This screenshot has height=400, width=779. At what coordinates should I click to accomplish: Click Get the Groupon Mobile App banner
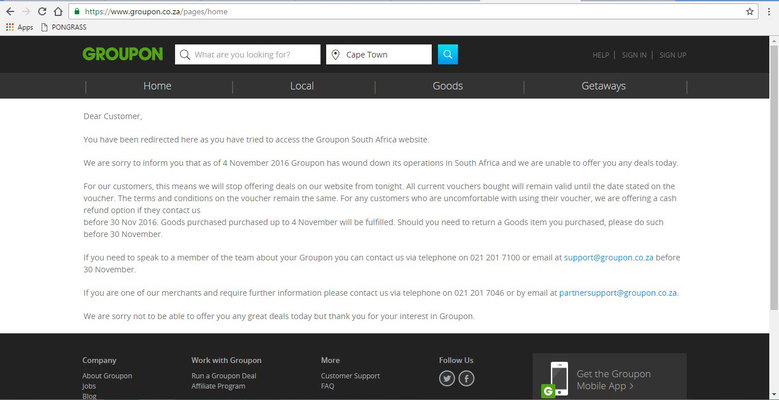609,378
